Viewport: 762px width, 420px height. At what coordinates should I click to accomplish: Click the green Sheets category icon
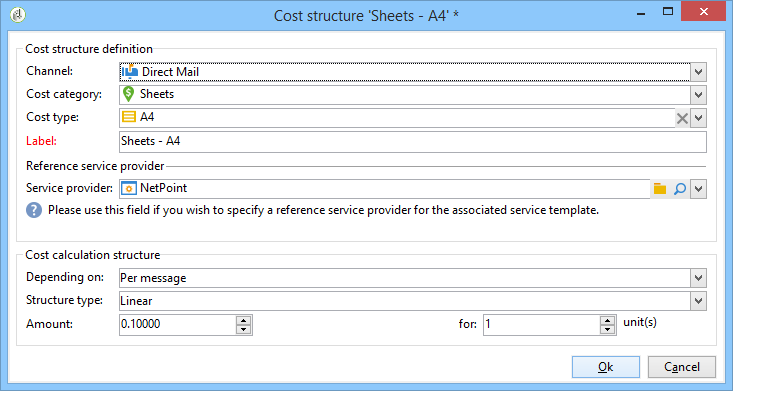click(x=128, y=94)
